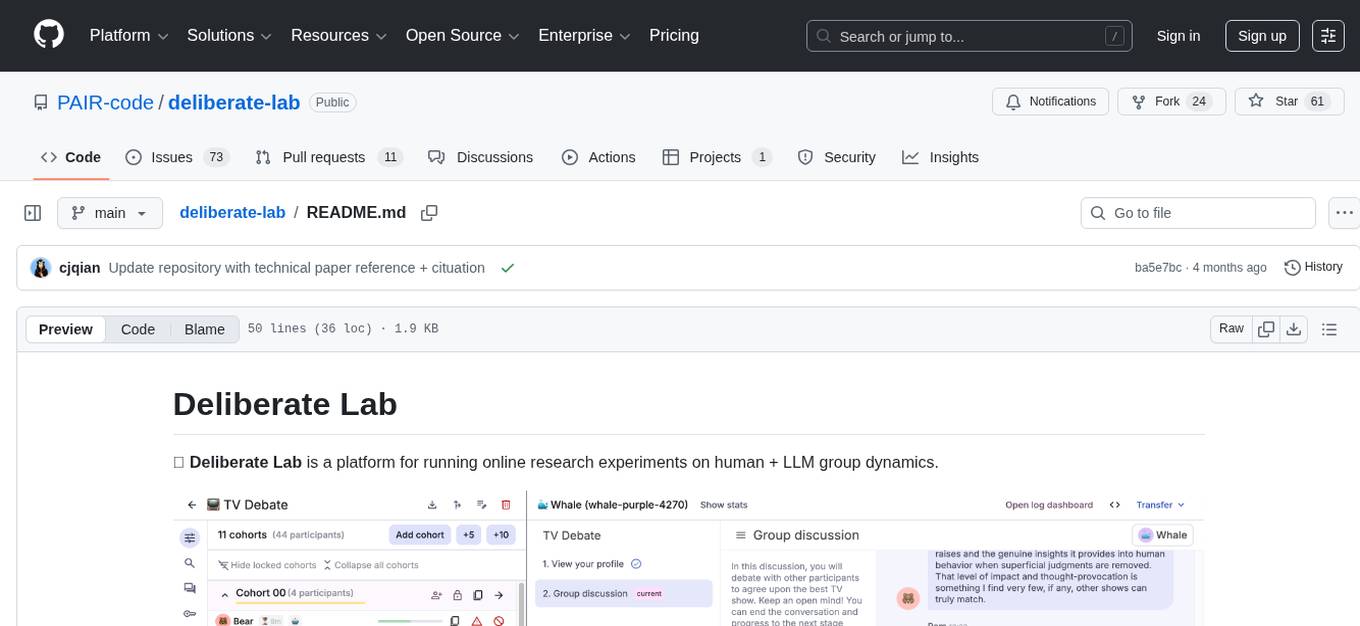The width and height of the screenshot is (1360, 626).
Task: Open the file outline list
Action: click(1327, 328)
